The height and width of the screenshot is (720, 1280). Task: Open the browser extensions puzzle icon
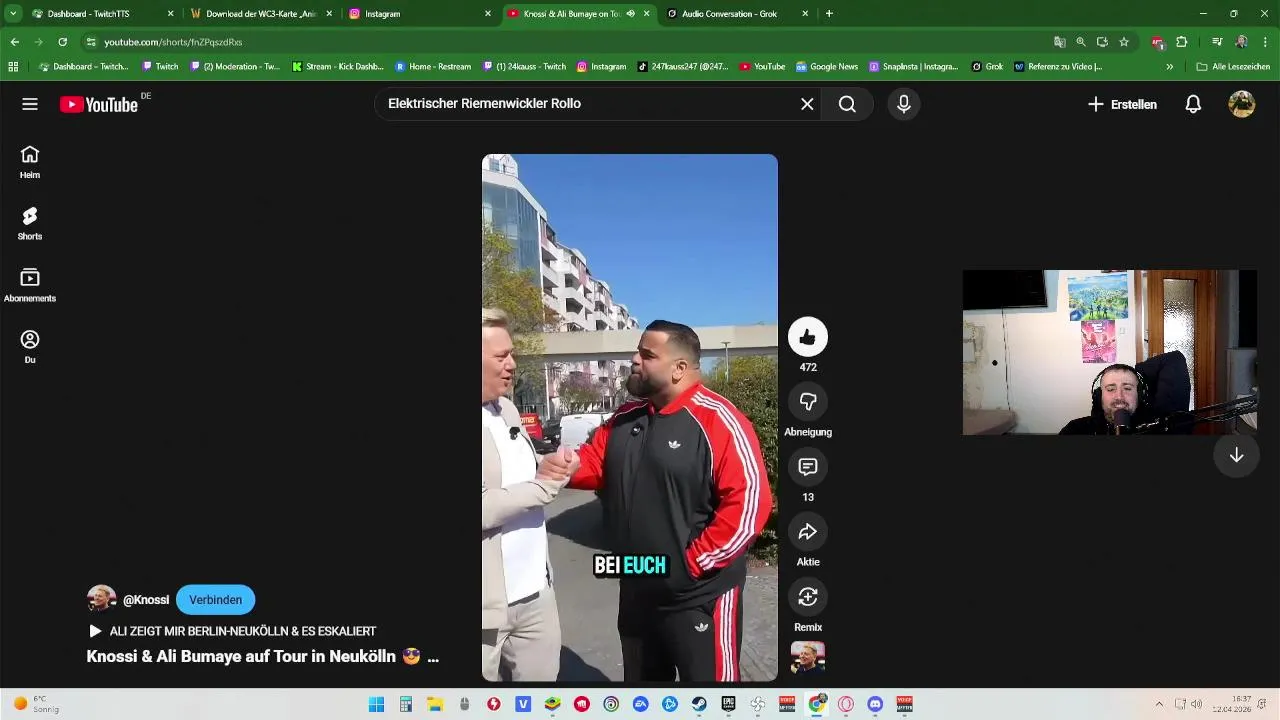(x=1182, y=42)
